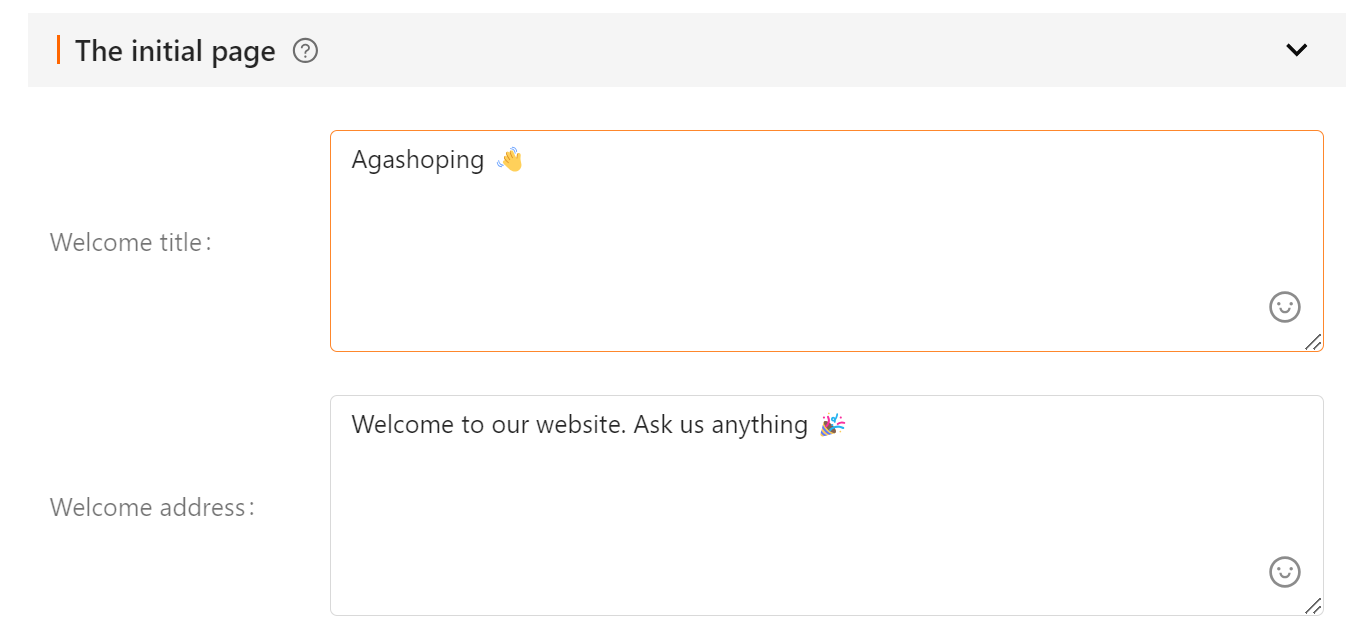Click the Welcome title resize handle
Viewport: 1349px width, 641px height.
tap(1313, 342)
